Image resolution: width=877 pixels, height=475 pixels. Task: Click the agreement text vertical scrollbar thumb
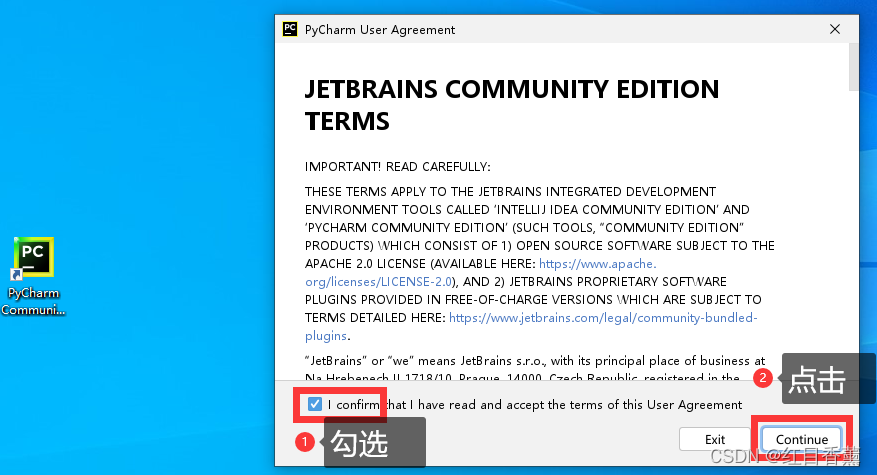(853, 67)
